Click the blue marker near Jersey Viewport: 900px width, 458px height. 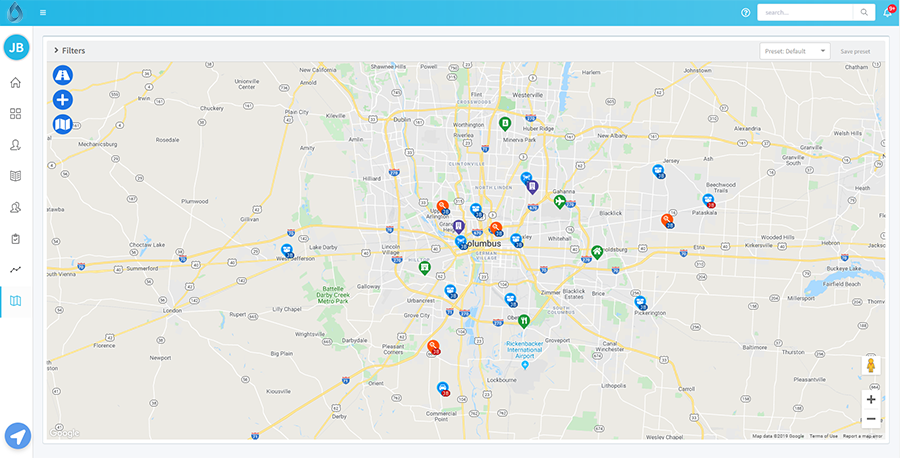658,172
